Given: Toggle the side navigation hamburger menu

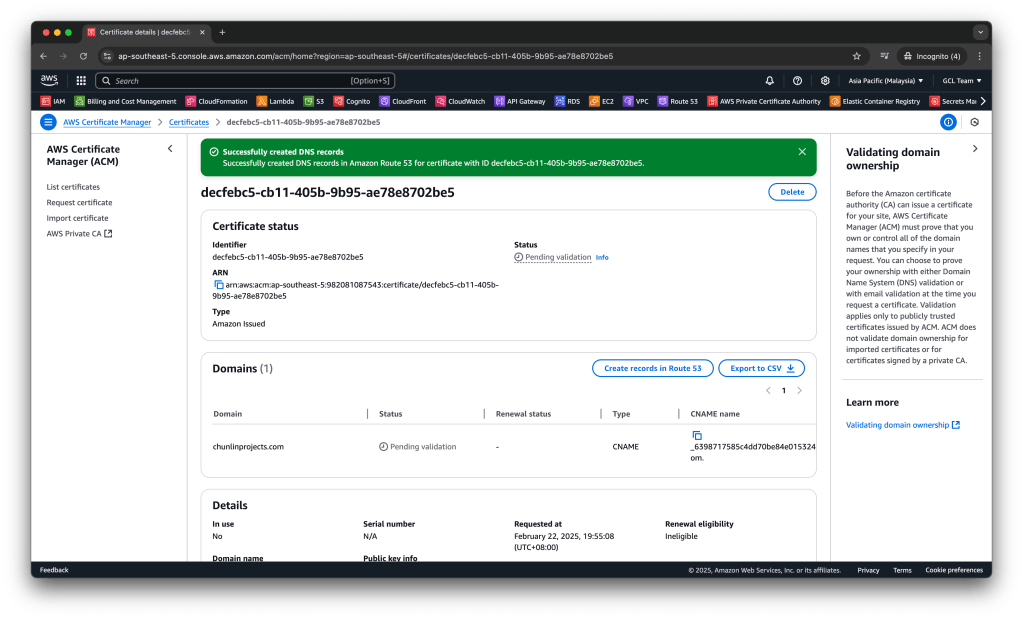Looking at the screenshot, I should (x=48, y=122).
